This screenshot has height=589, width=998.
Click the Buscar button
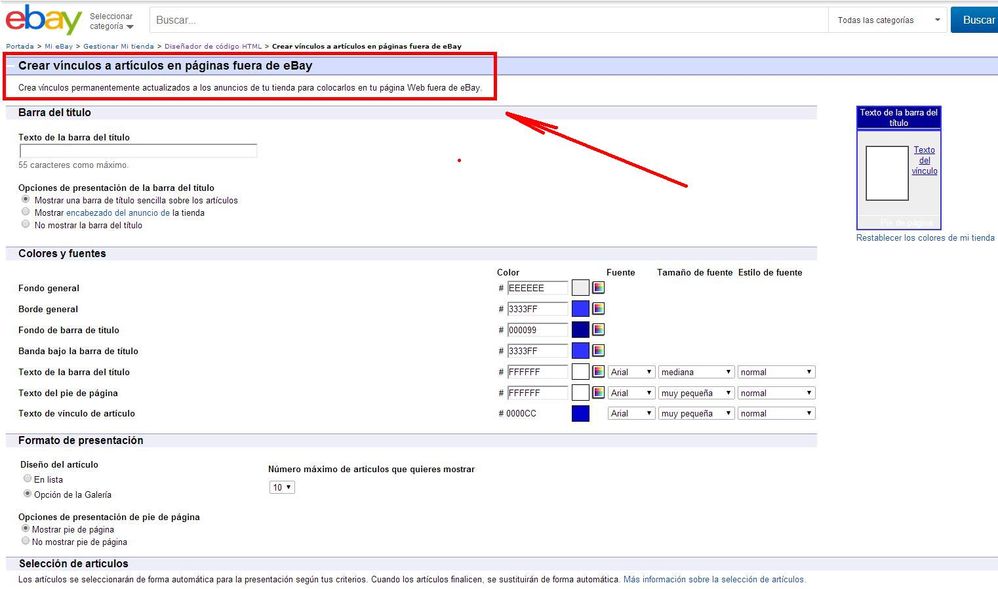pyautogui.click(x=974, y=20)
